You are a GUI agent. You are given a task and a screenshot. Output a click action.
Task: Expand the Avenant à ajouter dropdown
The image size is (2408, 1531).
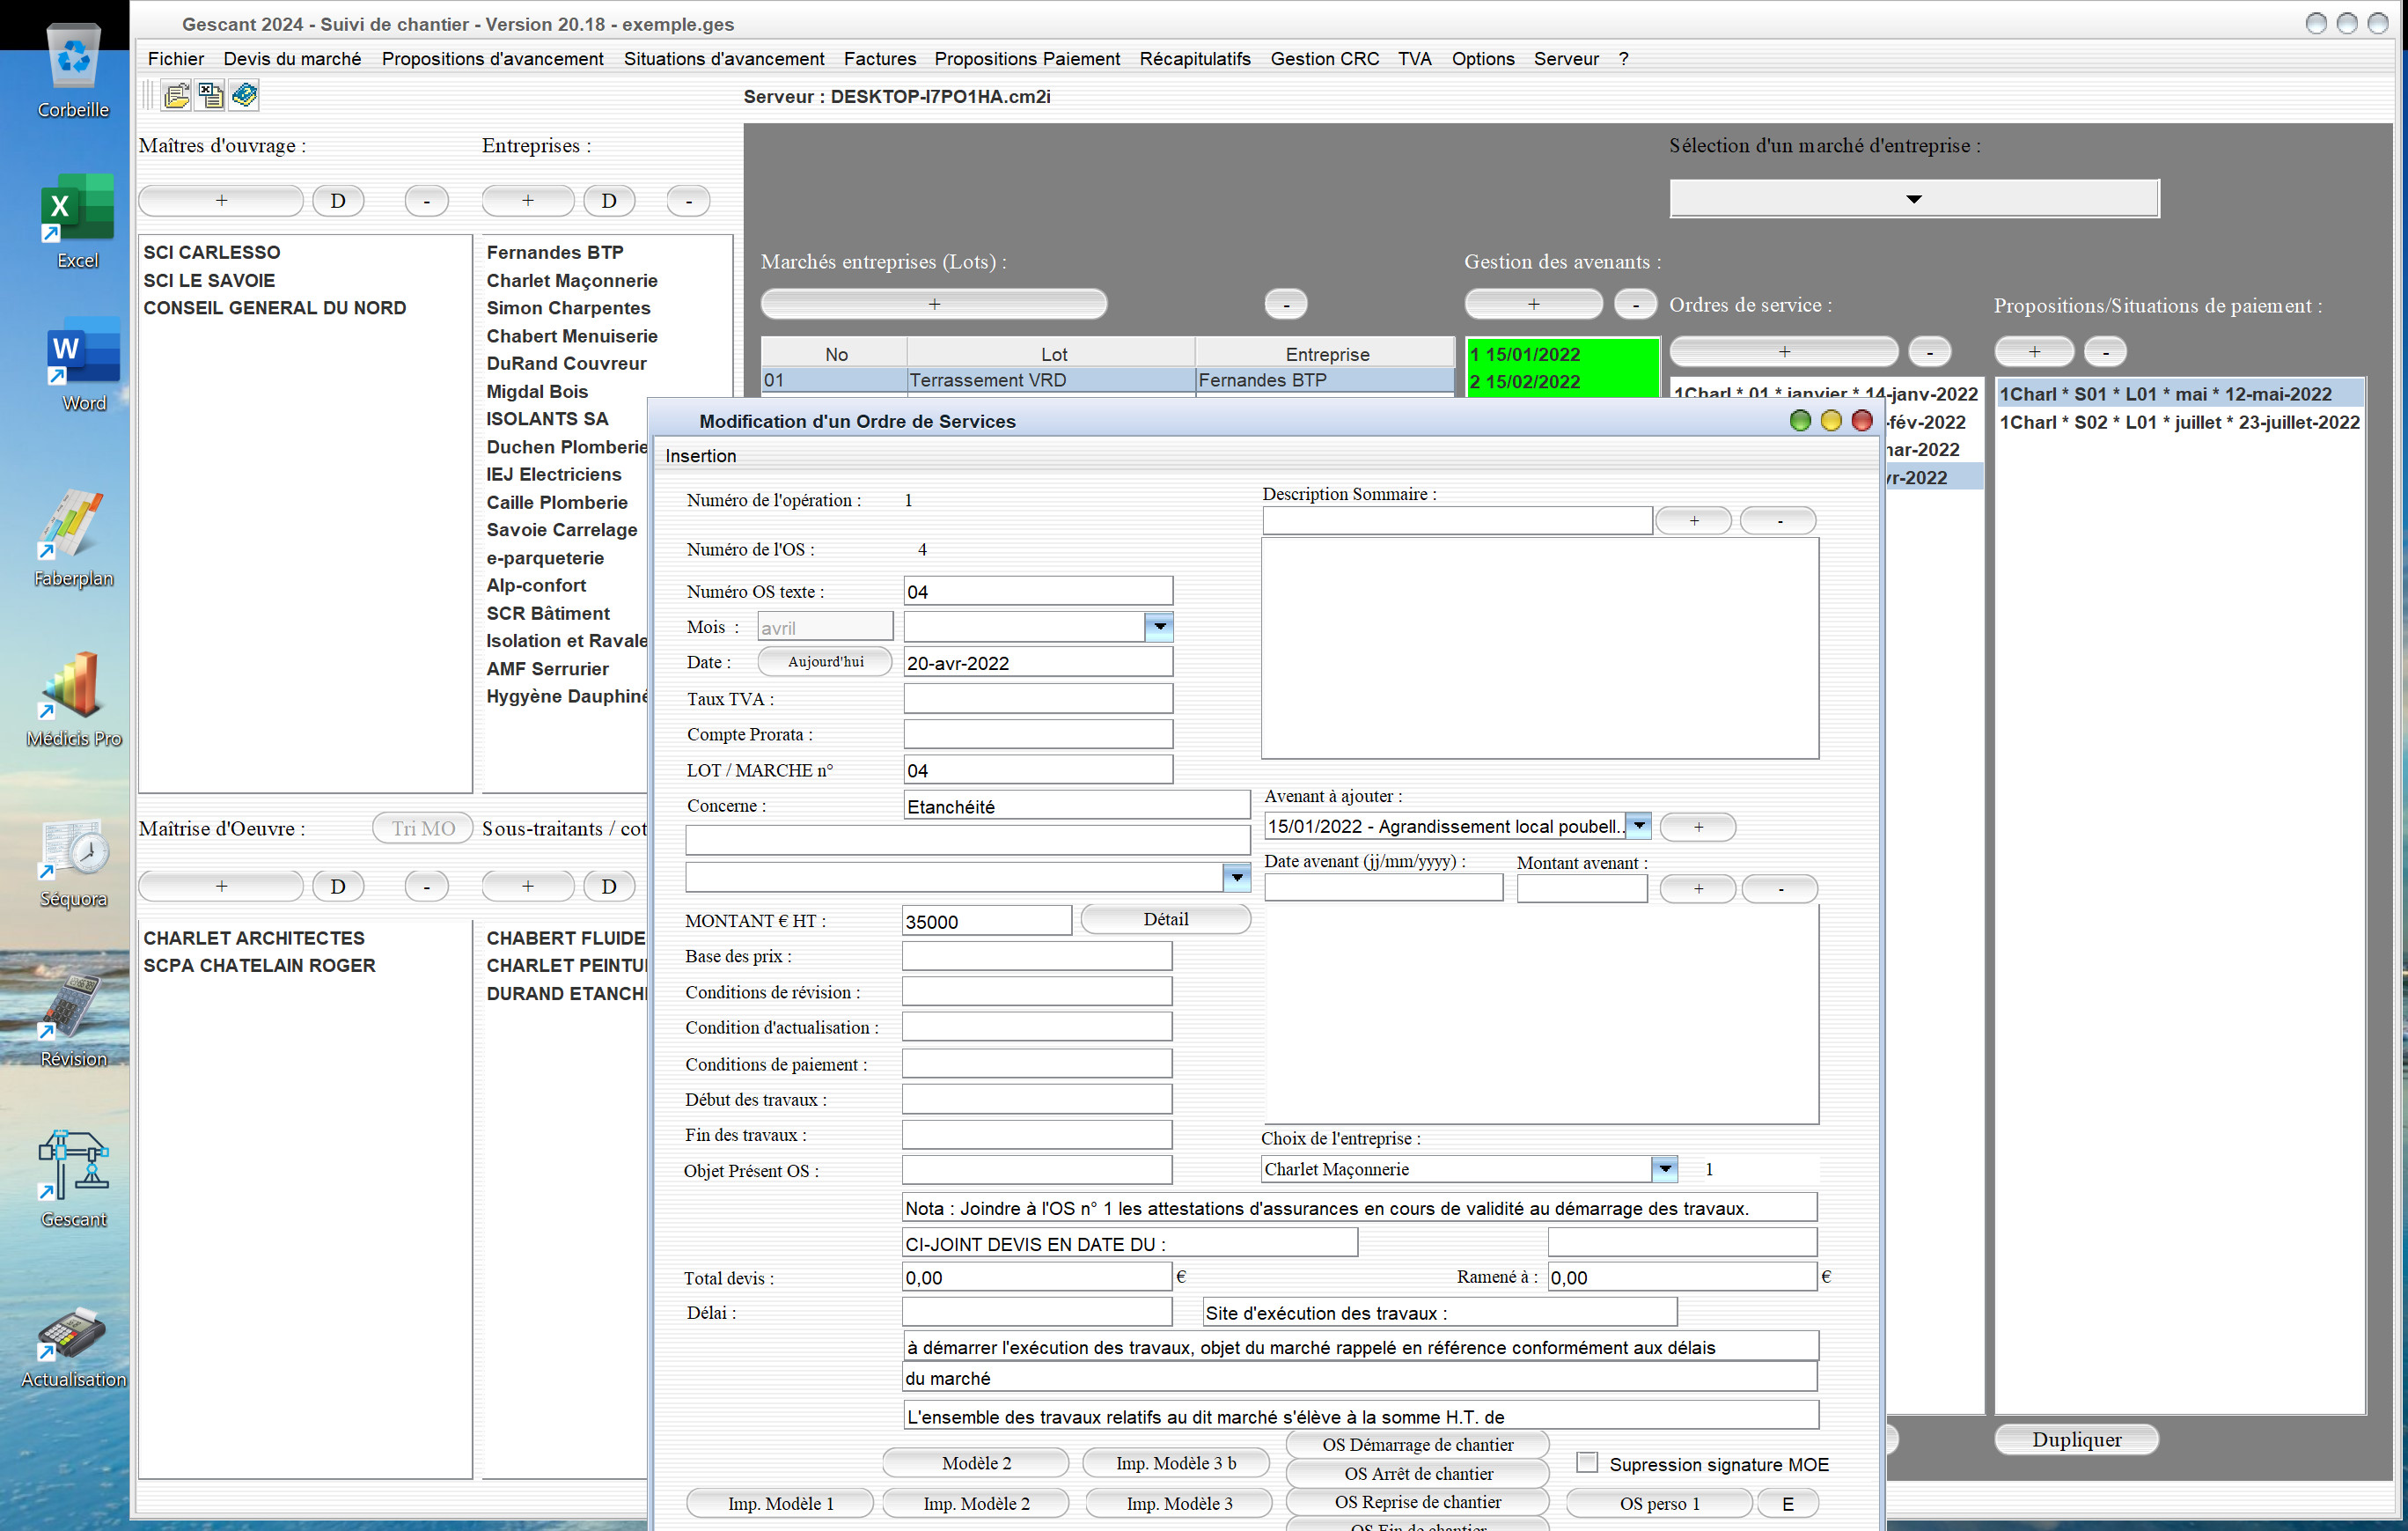coord(1638,826)
